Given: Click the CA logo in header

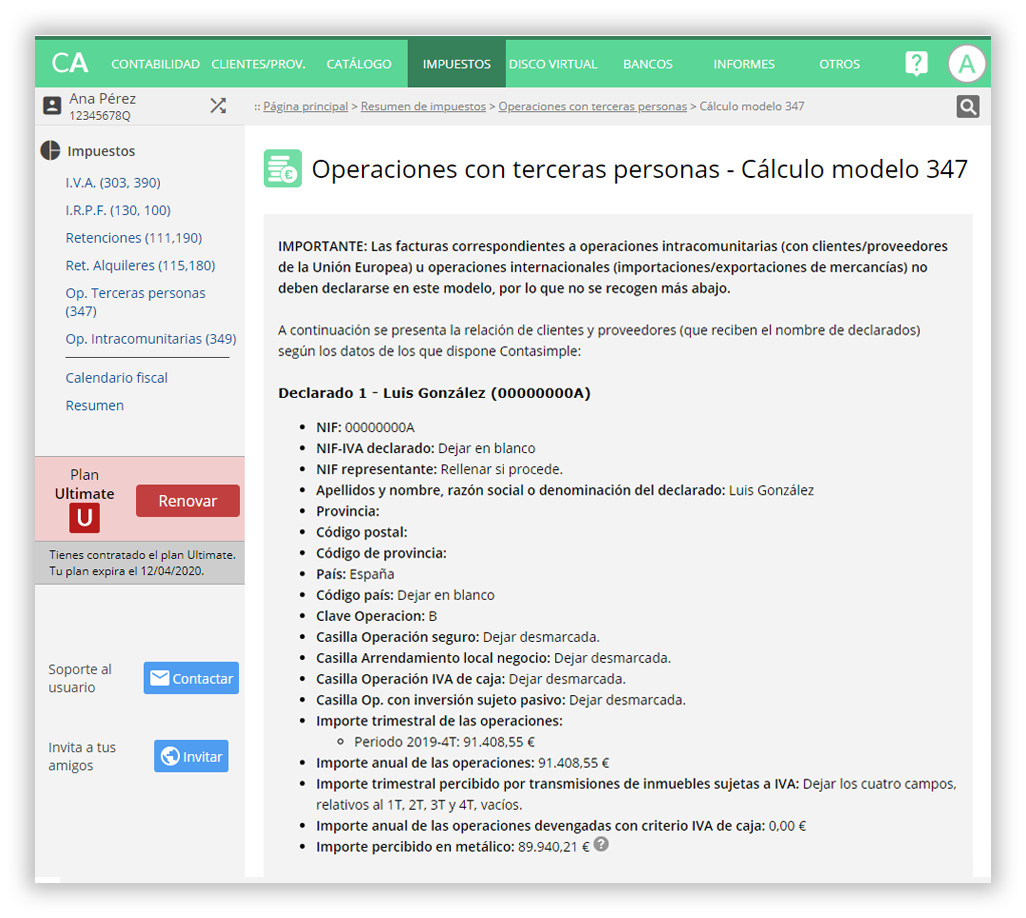Looking at the screenshot, I should [70, 63].
